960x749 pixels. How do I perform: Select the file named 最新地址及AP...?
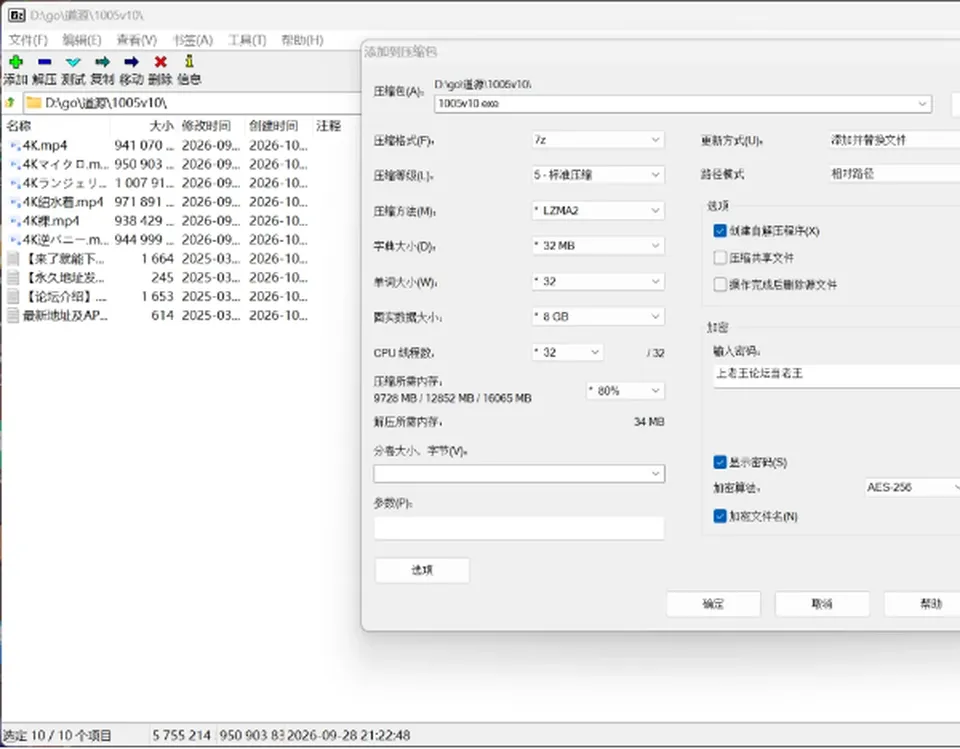tap(65, 316)
